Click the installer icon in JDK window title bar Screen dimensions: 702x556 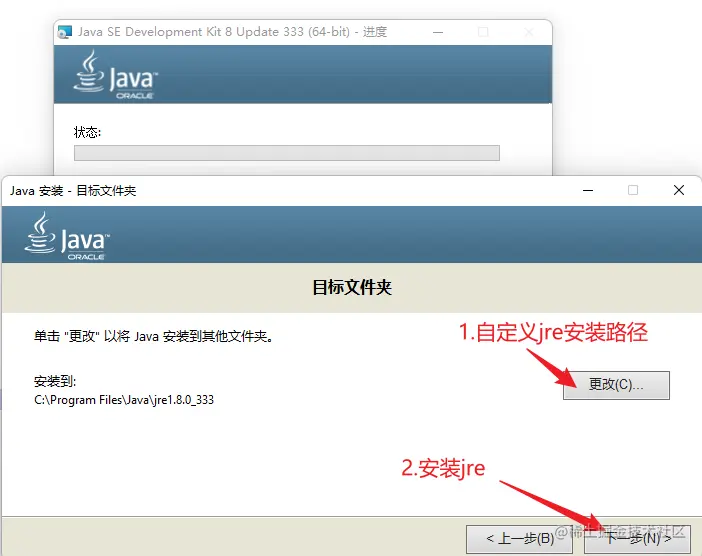65,32
